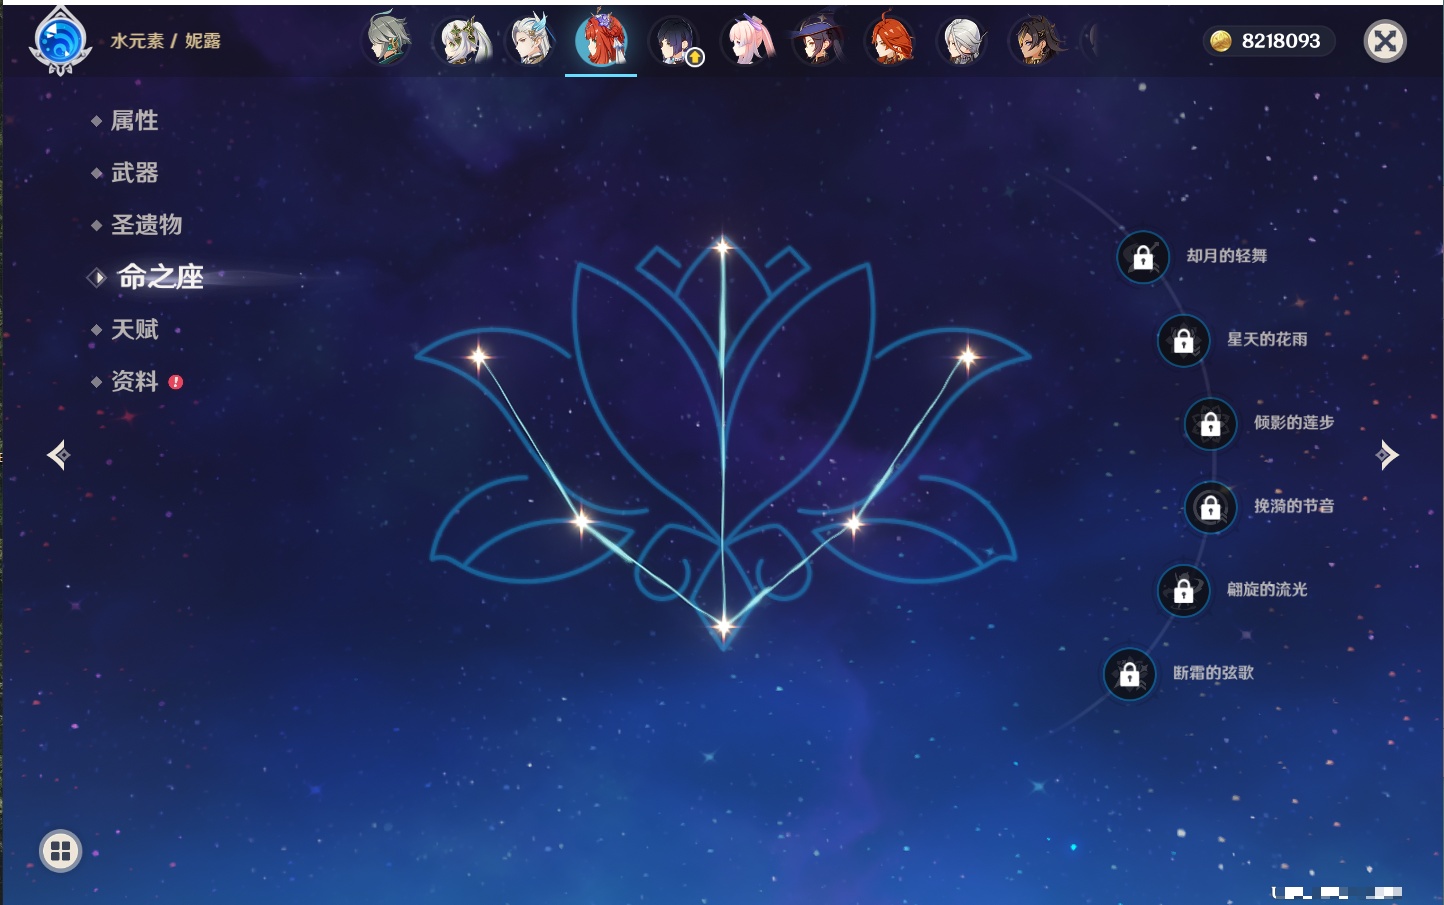Click the 8218093 Mora balance
Viewport: 1444px width, 905px height.
[1281, 41]
